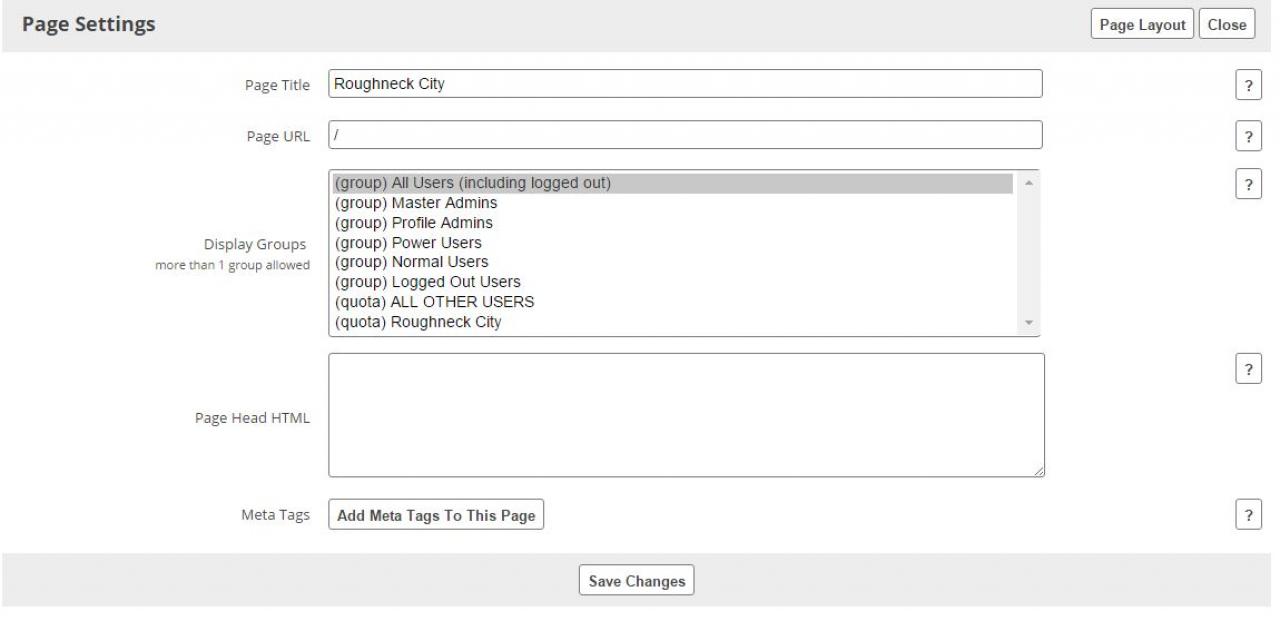Open the Page Layout view
This screenshot has width=1280, height=621.
[1142, 25]
